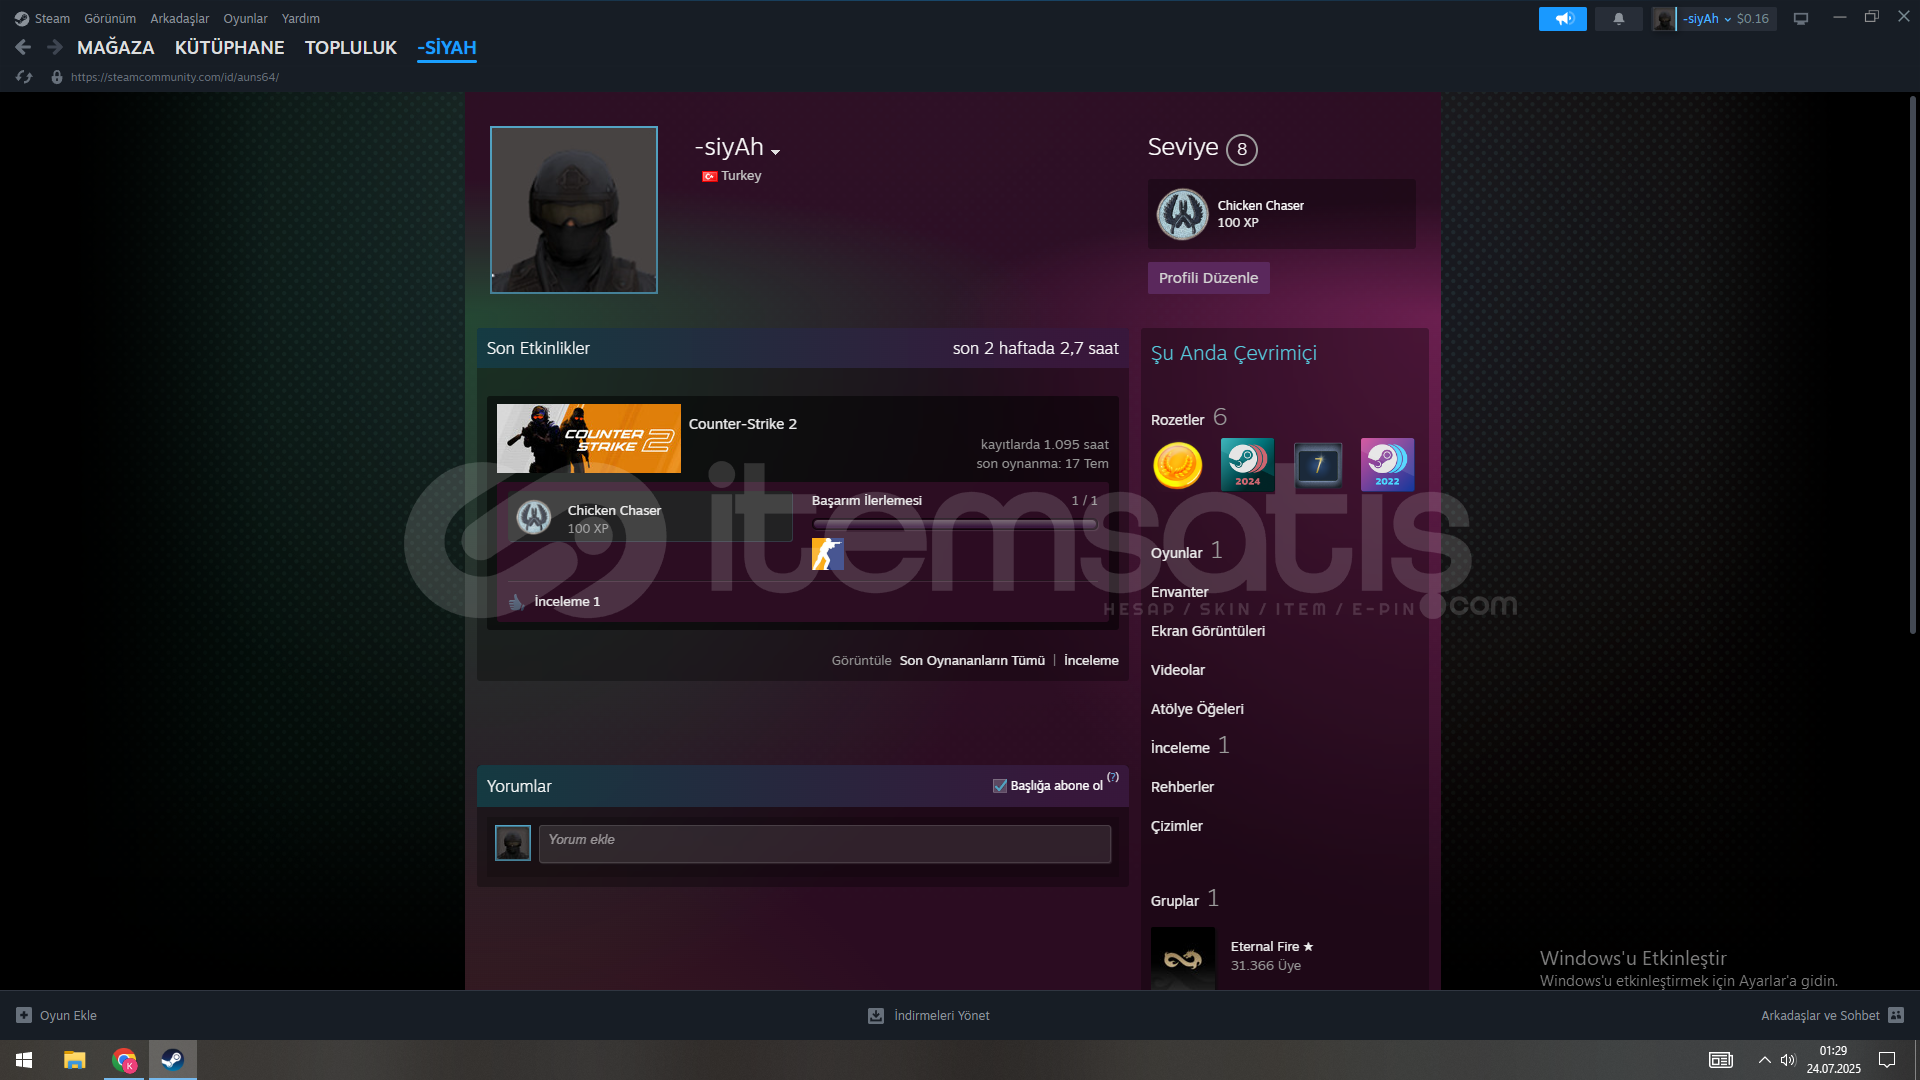Click the download manager icon
Viewport: 1920px width, 1080px height.
[876, 1015]
